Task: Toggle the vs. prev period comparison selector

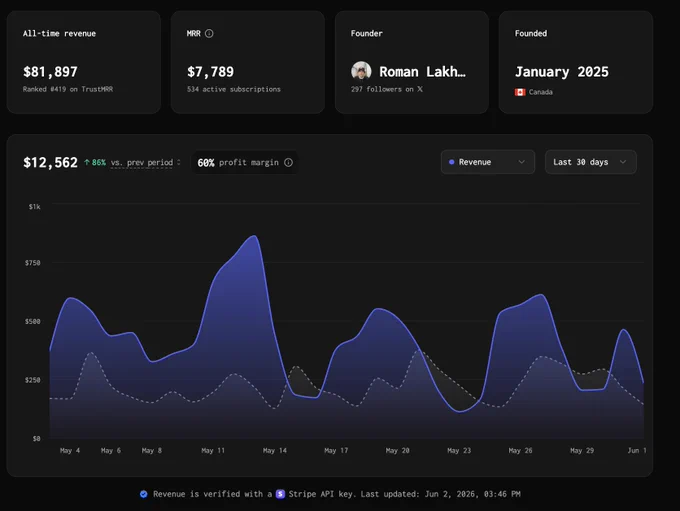Action: [145, 162]
